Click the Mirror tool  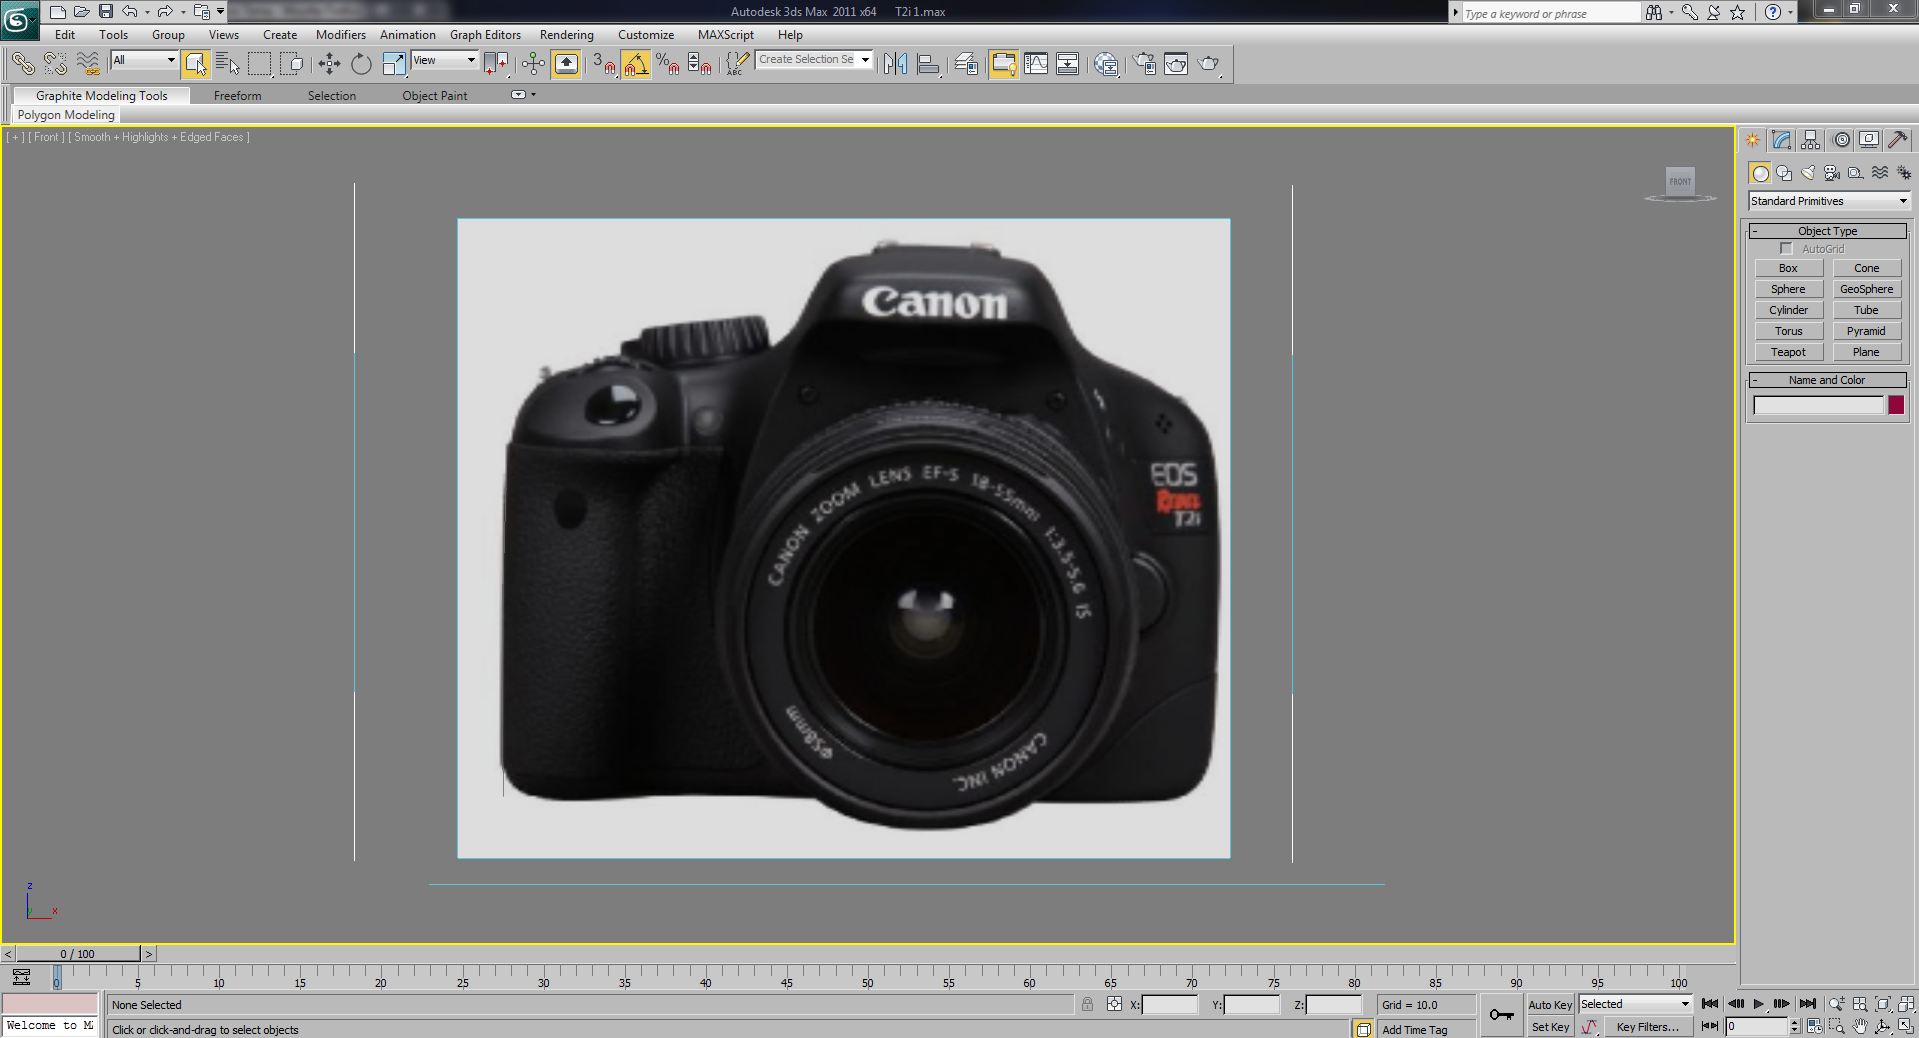pyautogui.click(x=896, y=64)
